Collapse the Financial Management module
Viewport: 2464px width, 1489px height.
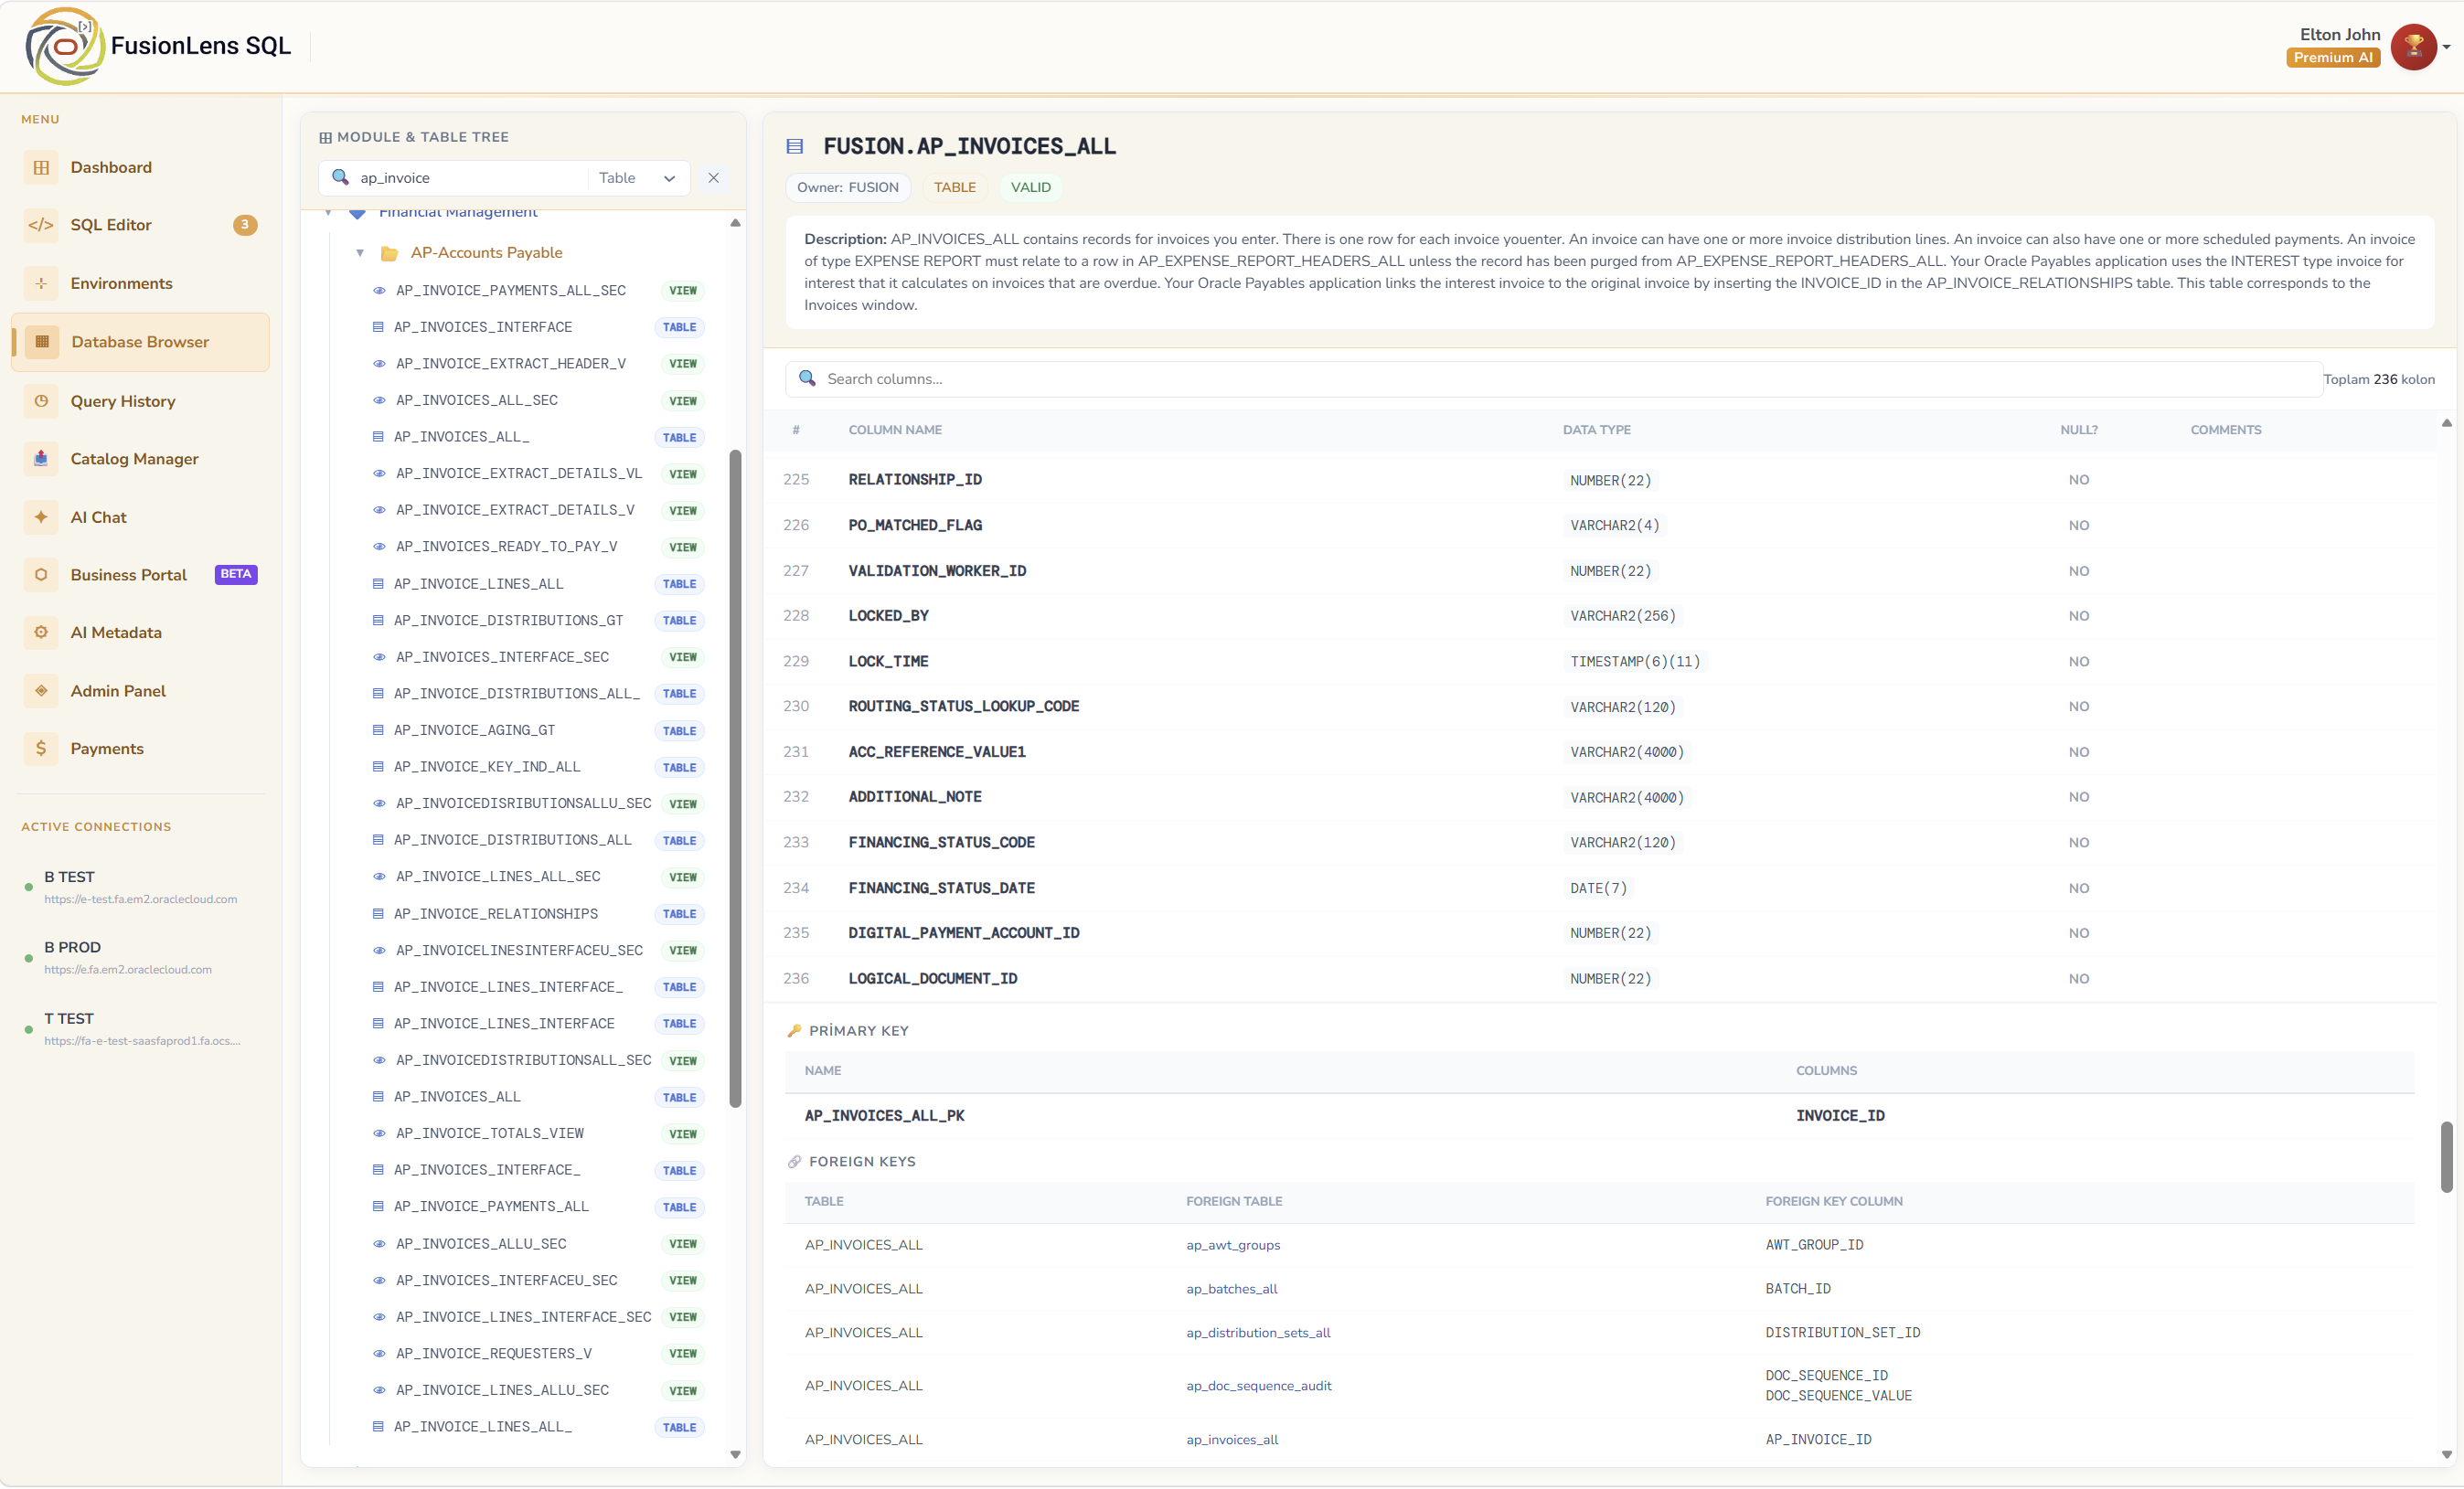tap(328, 213)
